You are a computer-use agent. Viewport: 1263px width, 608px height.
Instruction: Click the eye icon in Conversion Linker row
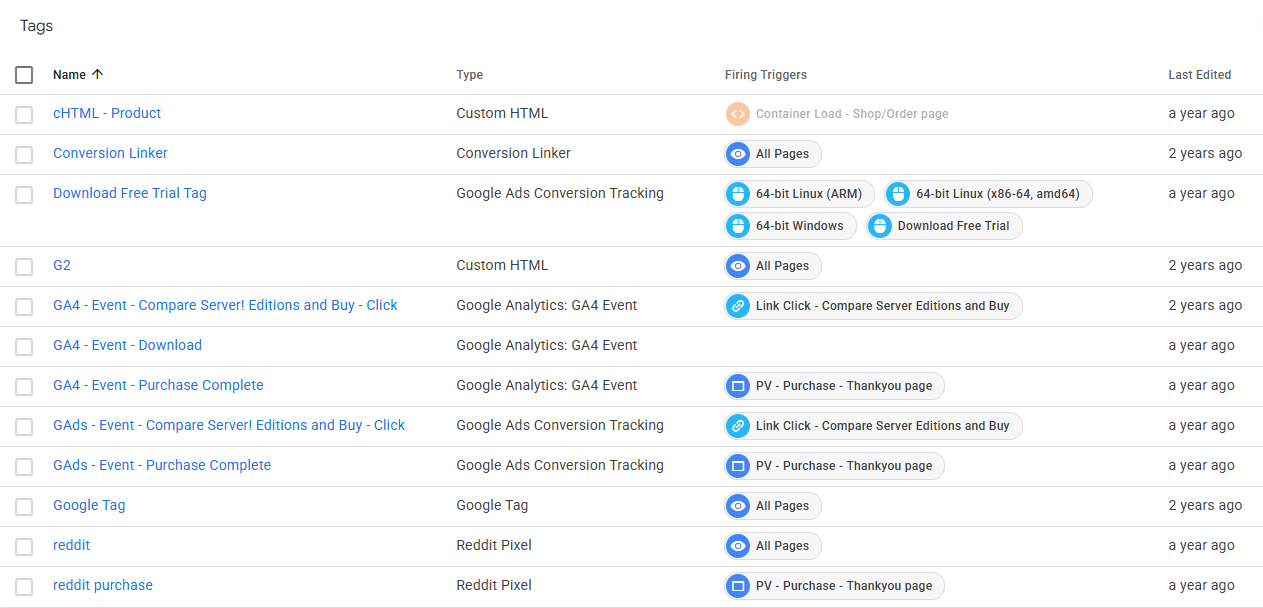click(x=738, y=154)
